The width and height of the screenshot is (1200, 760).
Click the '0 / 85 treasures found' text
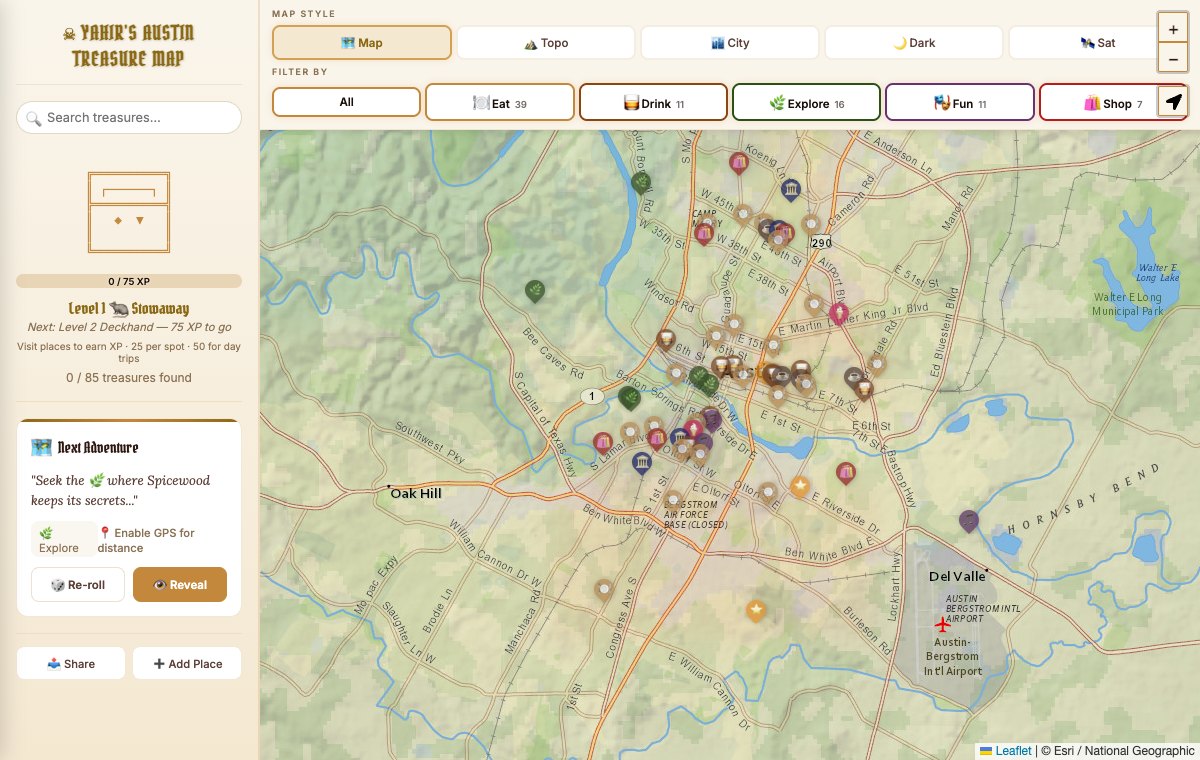(x=129, y=377)
